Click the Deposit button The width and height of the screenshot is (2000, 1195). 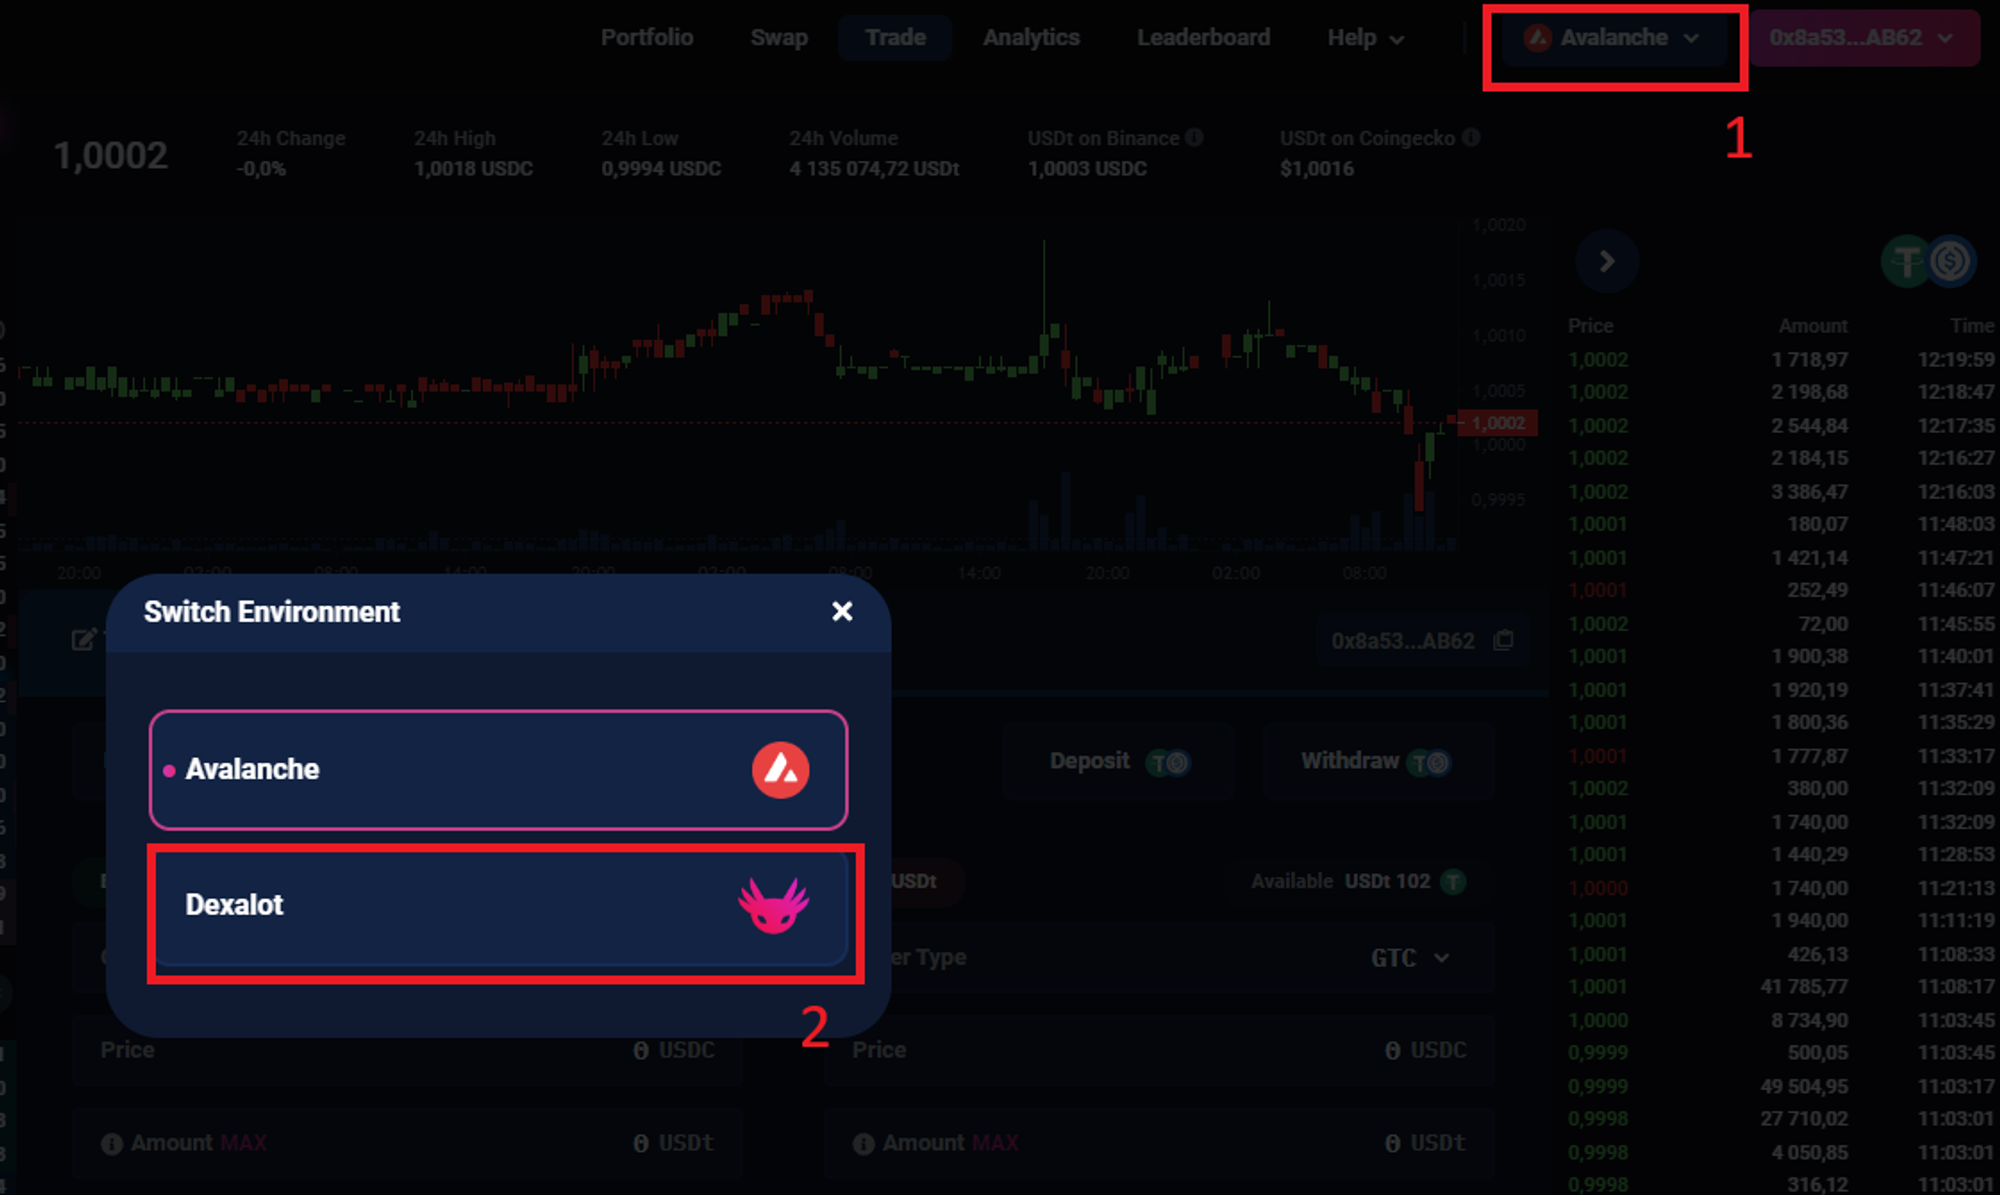point(1117,762)
